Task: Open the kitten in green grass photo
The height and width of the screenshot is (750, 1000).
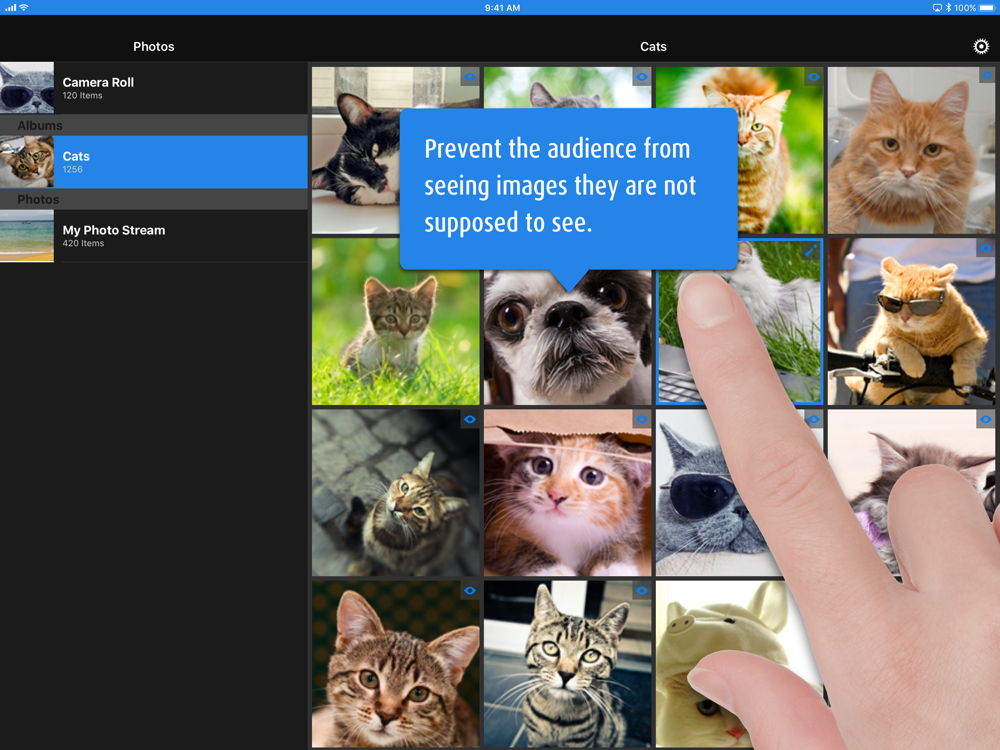Action: click(395, 321)
